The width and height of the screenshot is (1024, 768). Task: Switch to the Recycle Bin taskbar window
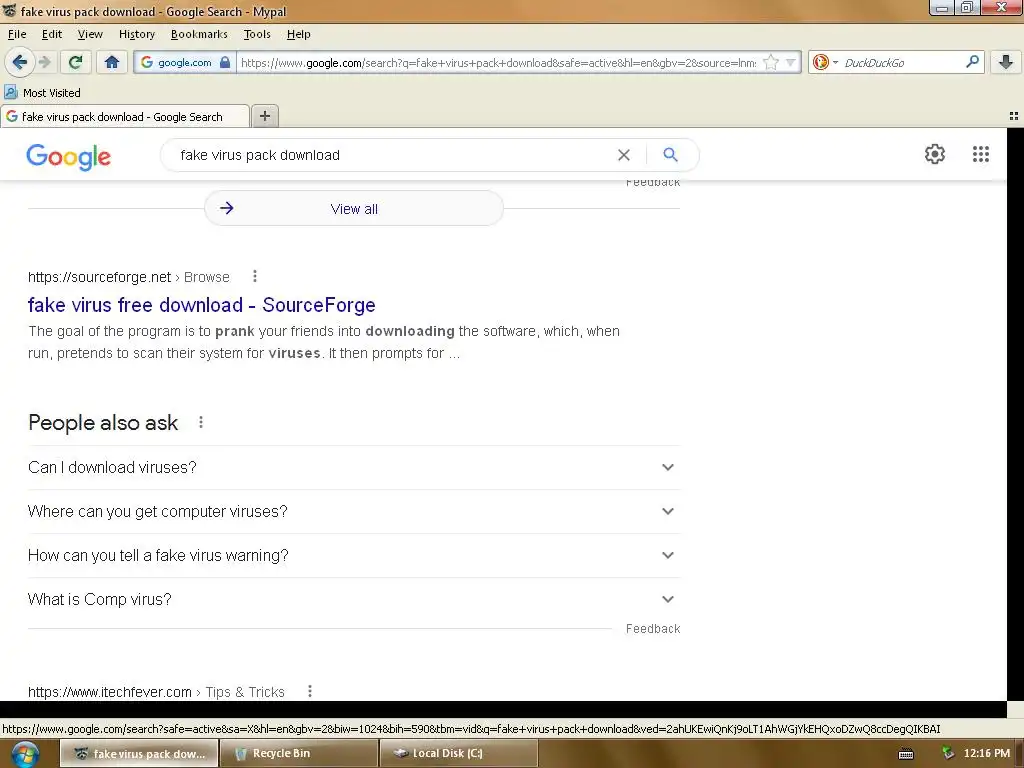coord(300,753)
